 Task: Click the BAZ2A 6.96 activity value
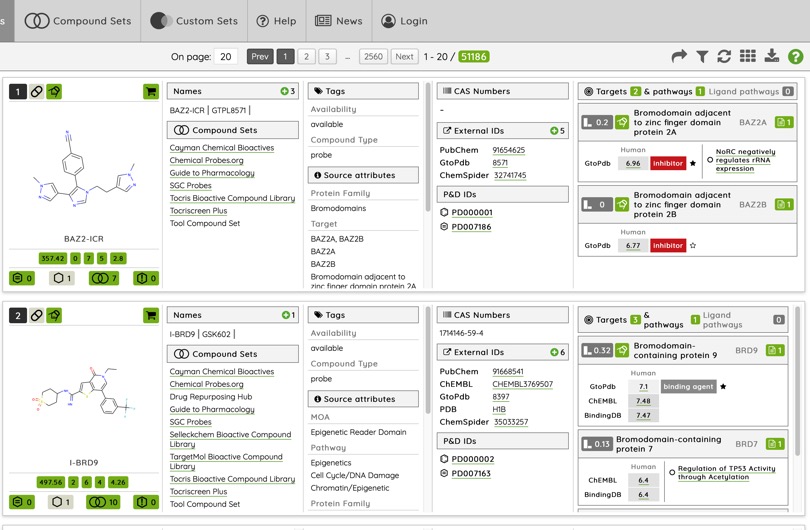click(x=633, y=163)
